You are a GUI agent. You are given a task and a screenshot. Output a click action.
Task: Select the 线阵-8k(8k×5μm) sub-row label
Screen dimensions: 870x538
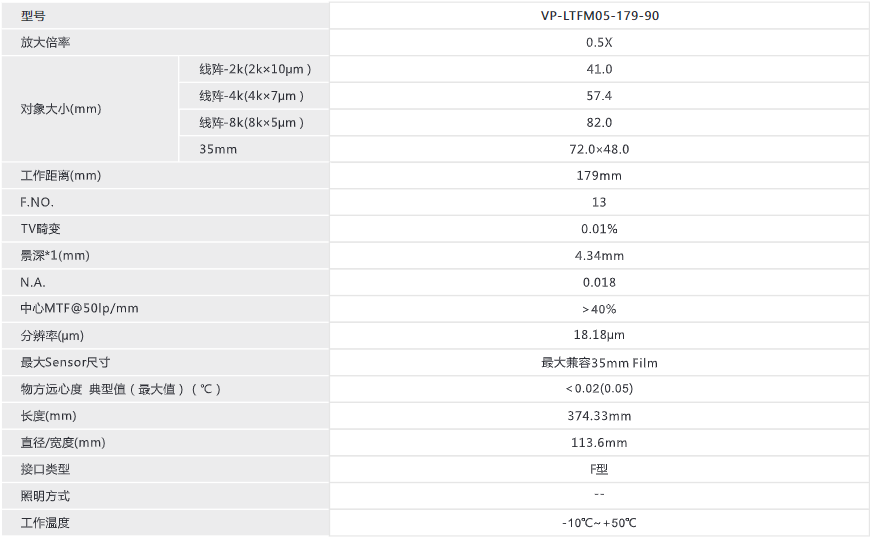point(254,123)
